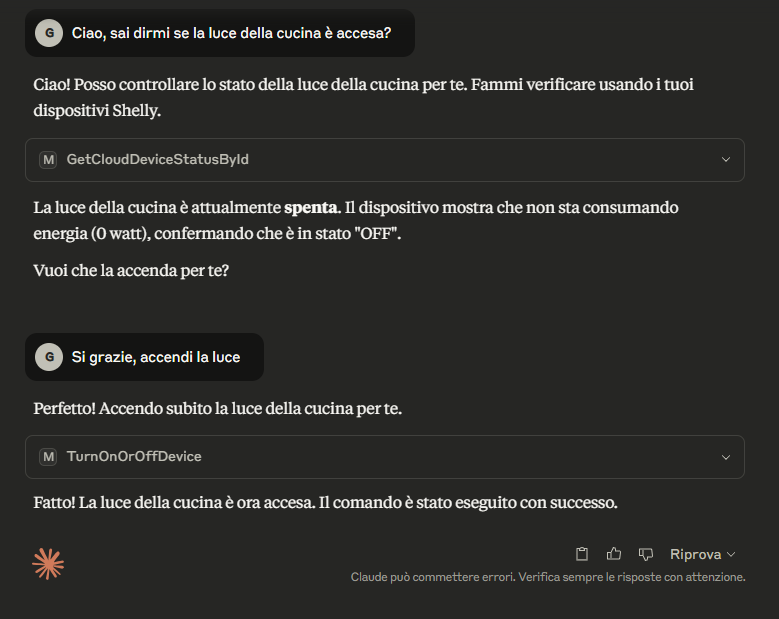Click the M icon next to GetCloudDeviceStatusById
This screenshot has height=619, width=779.
click(x=48, y=159)
